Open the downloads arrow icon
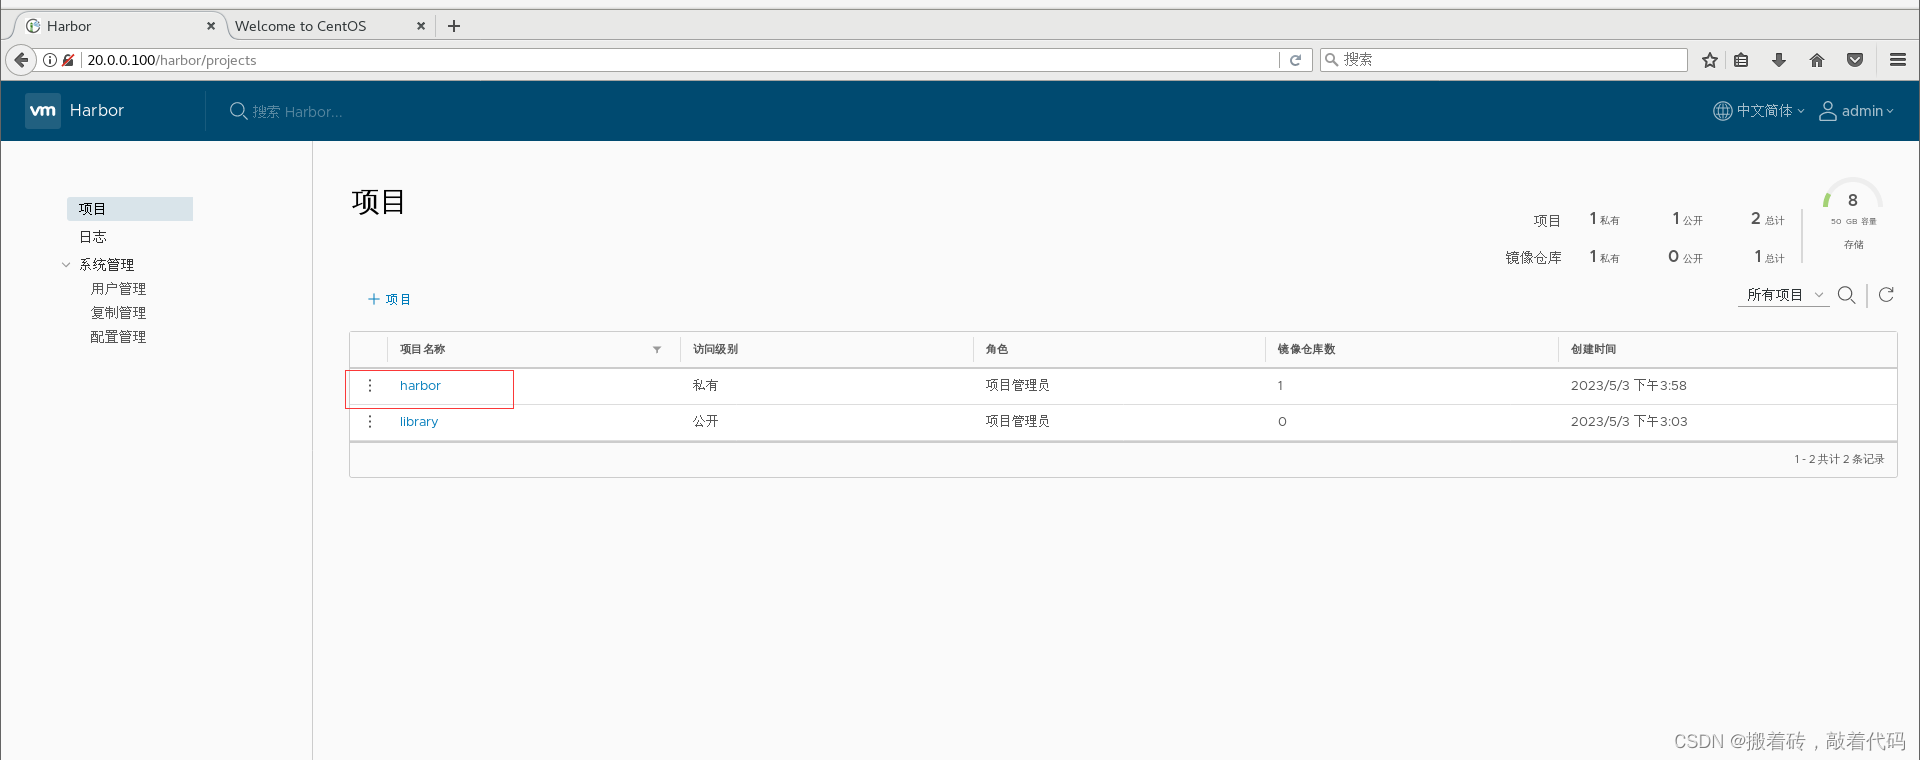This screenshot has height=760, width=1920. point(1779,60)
